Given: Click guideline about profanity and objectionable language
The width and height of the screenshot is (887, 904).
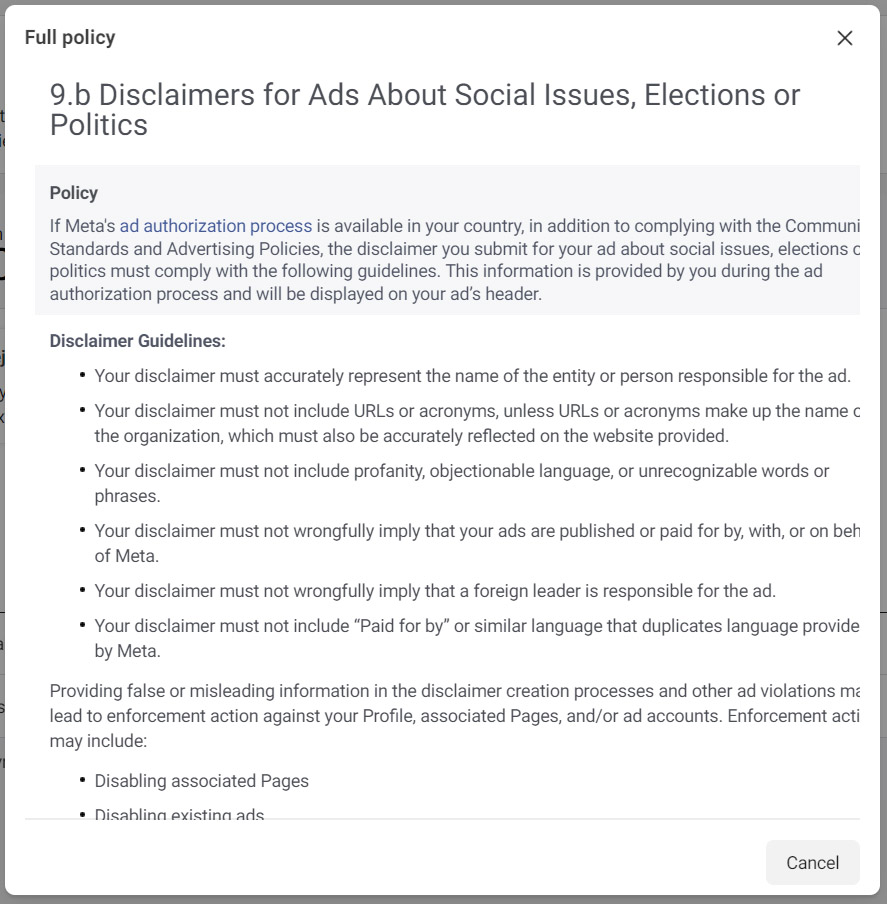Looking at the screenshot, I should coord(460,483).
